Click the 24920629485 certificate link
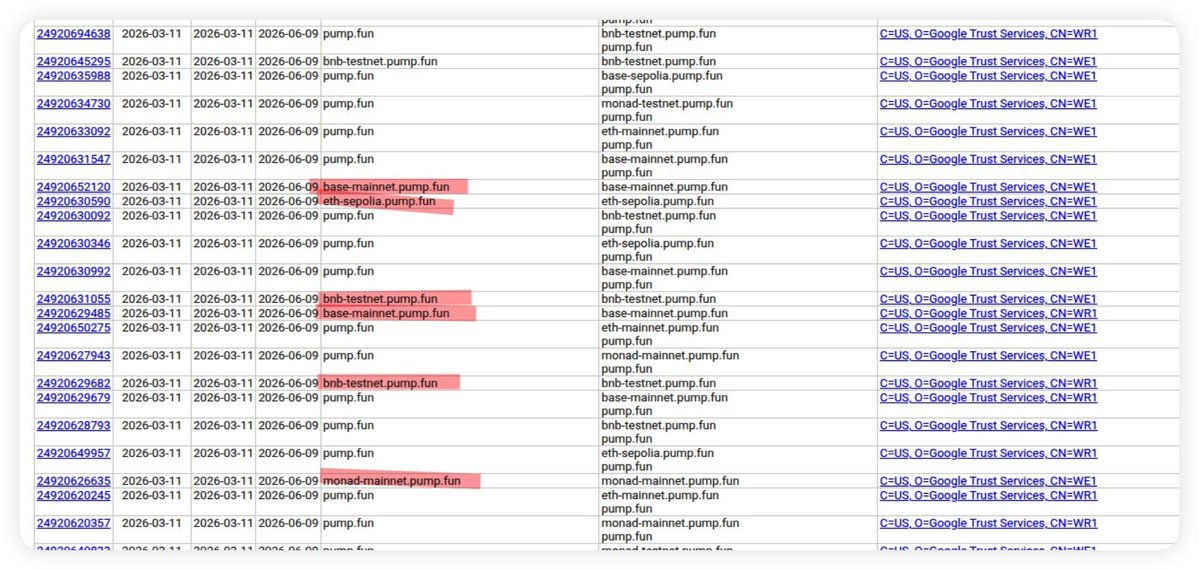 [74, 313]
